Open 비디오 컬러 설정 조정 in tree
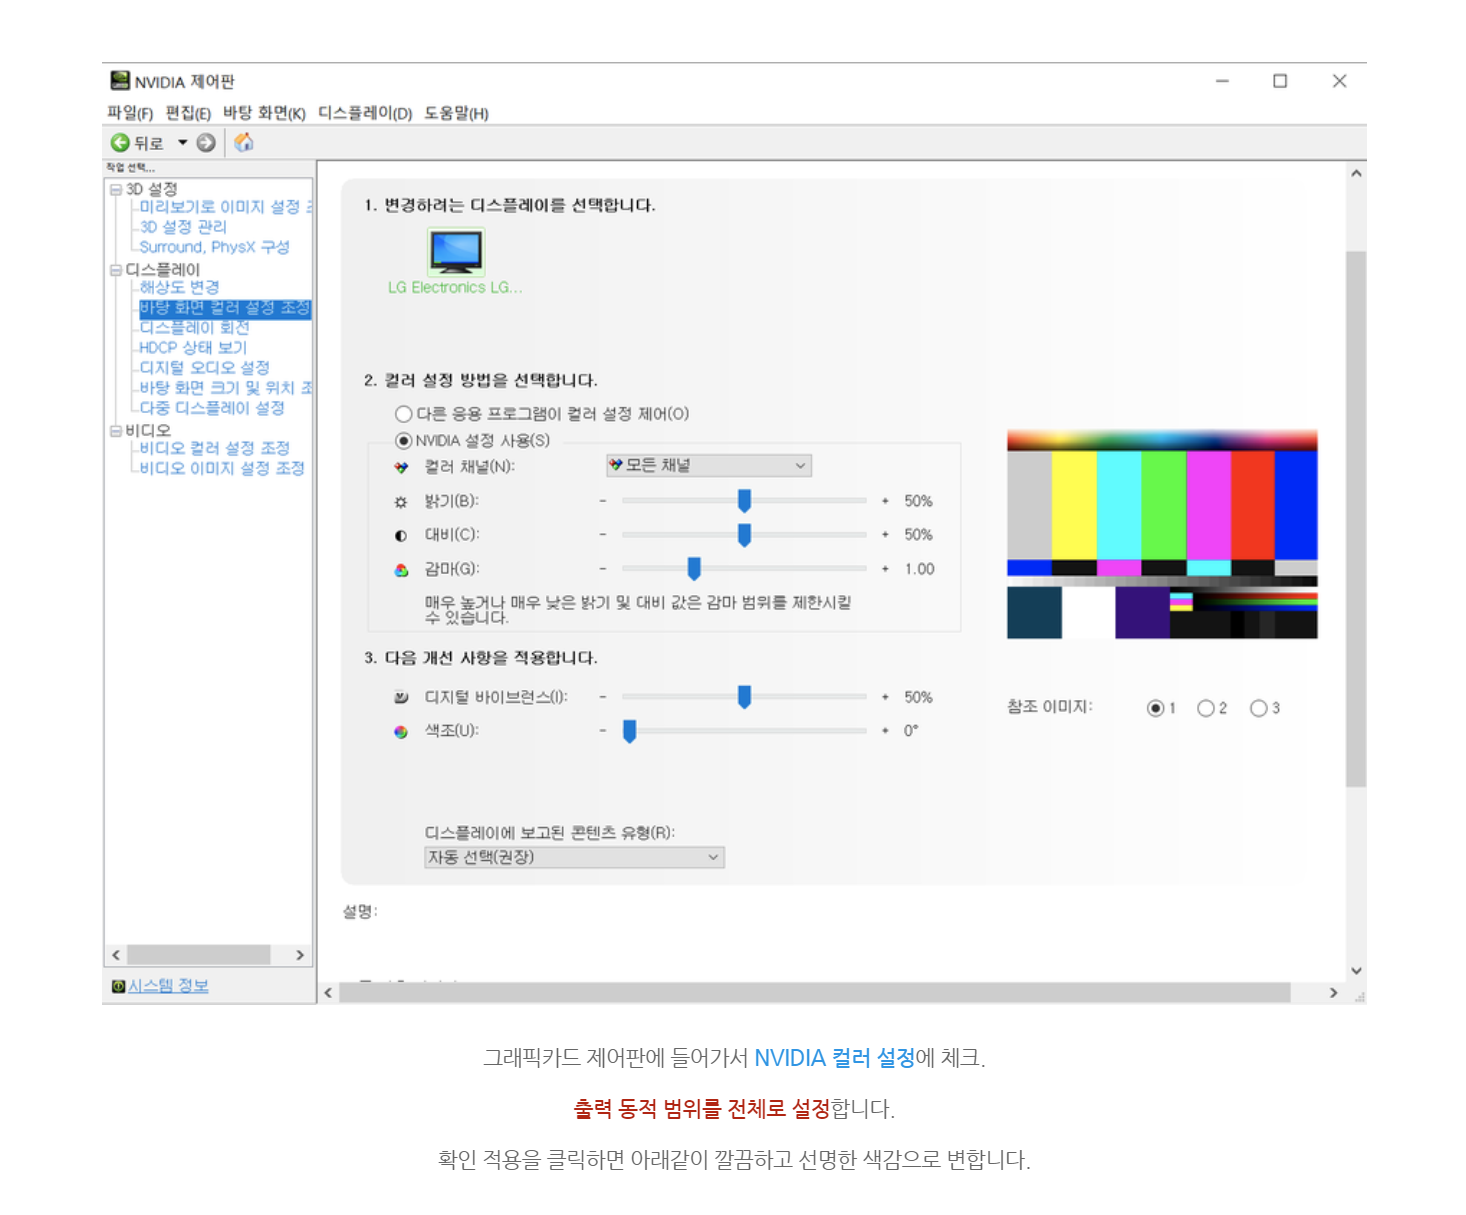 pyautogui.click(x=214, y=448)
